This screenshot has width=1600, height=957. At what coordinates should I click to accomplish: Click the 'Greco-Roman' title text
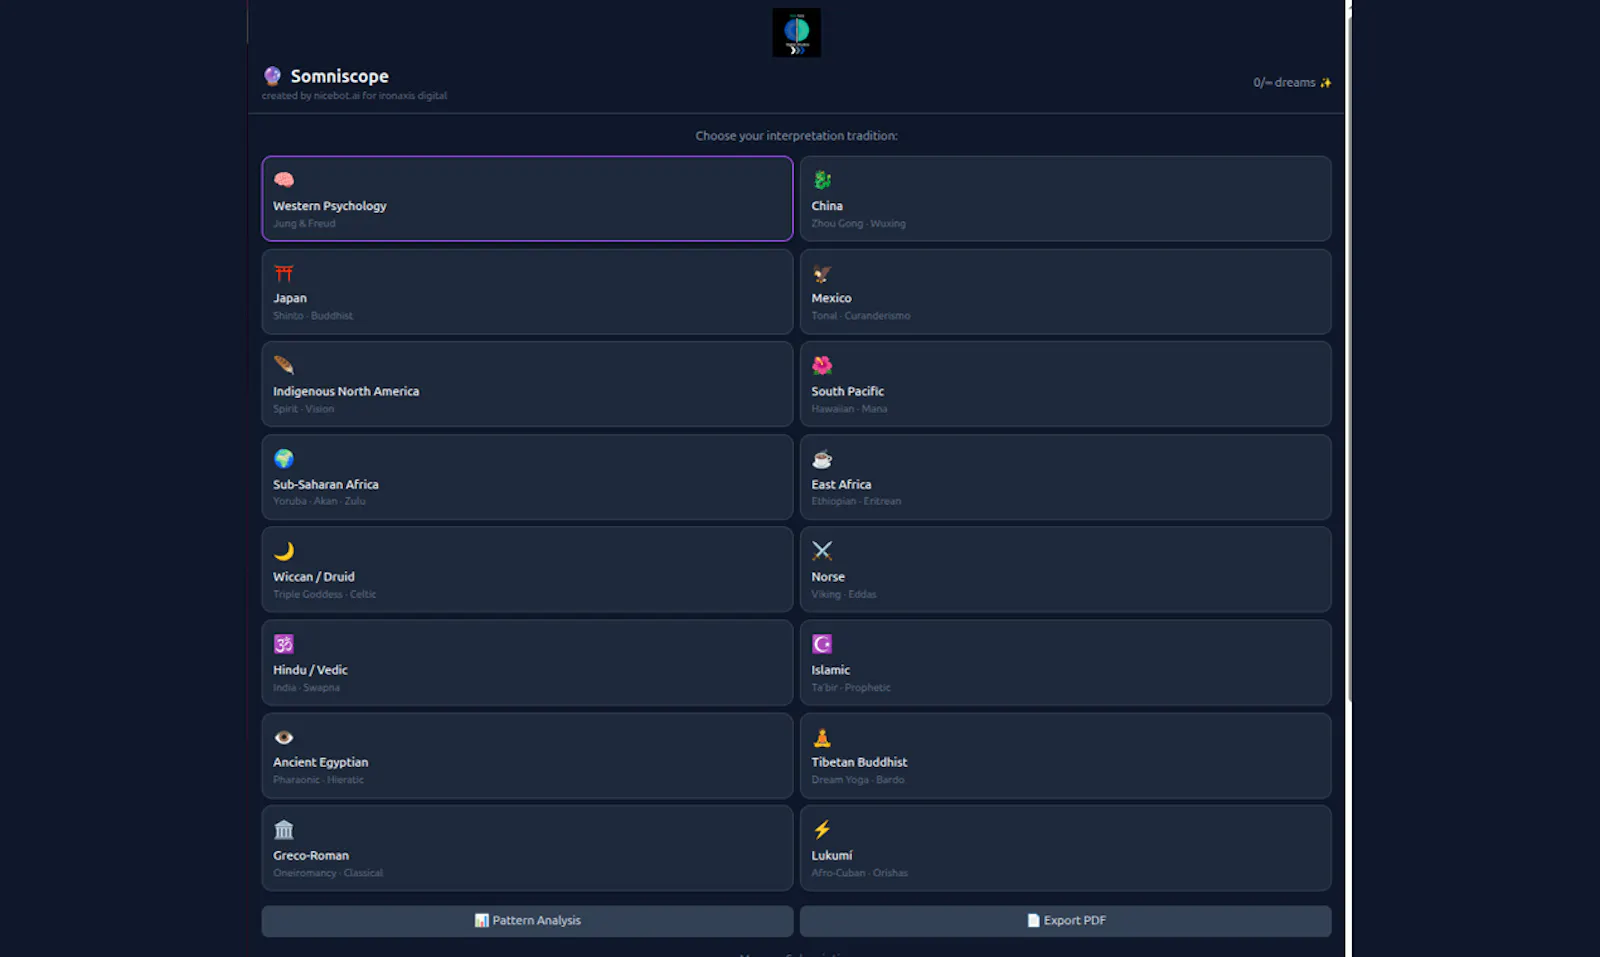pos(311,855)
